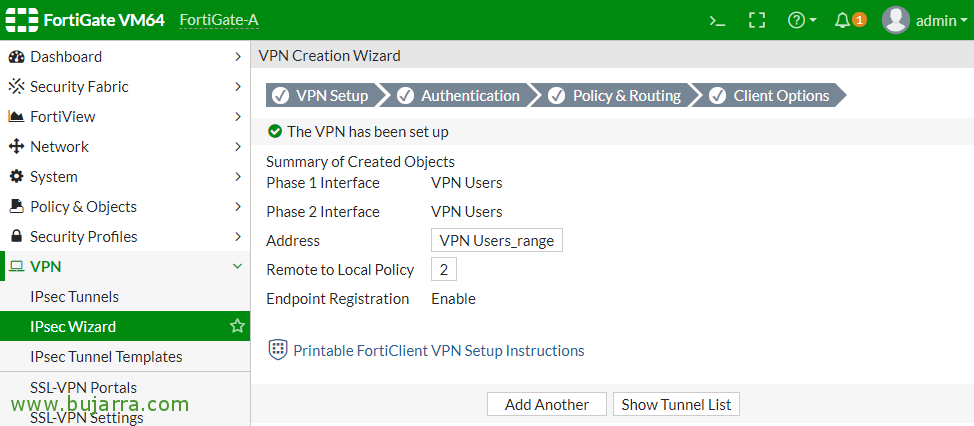
Task: Open the notifications bell
Action: tap(842, 20)
